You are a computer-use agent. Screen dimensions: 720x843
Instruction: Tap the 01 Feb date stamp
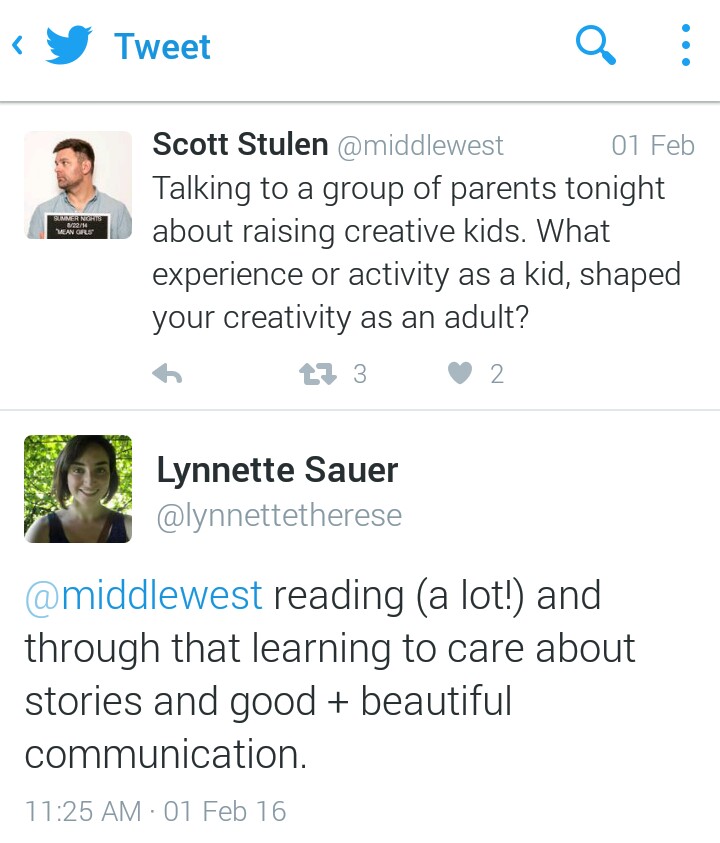652,146
